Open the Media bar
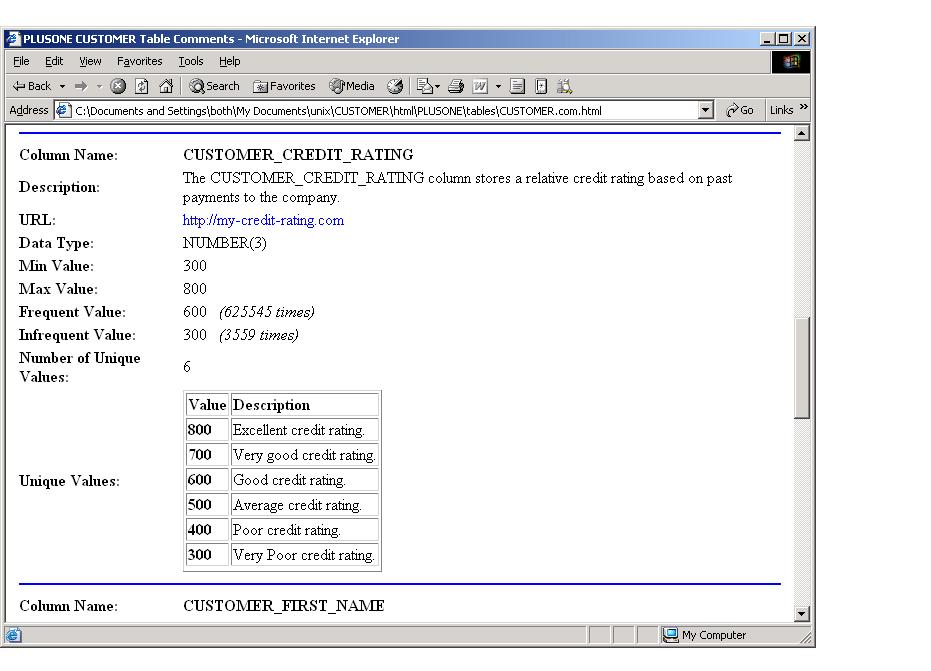 (352, 86)
